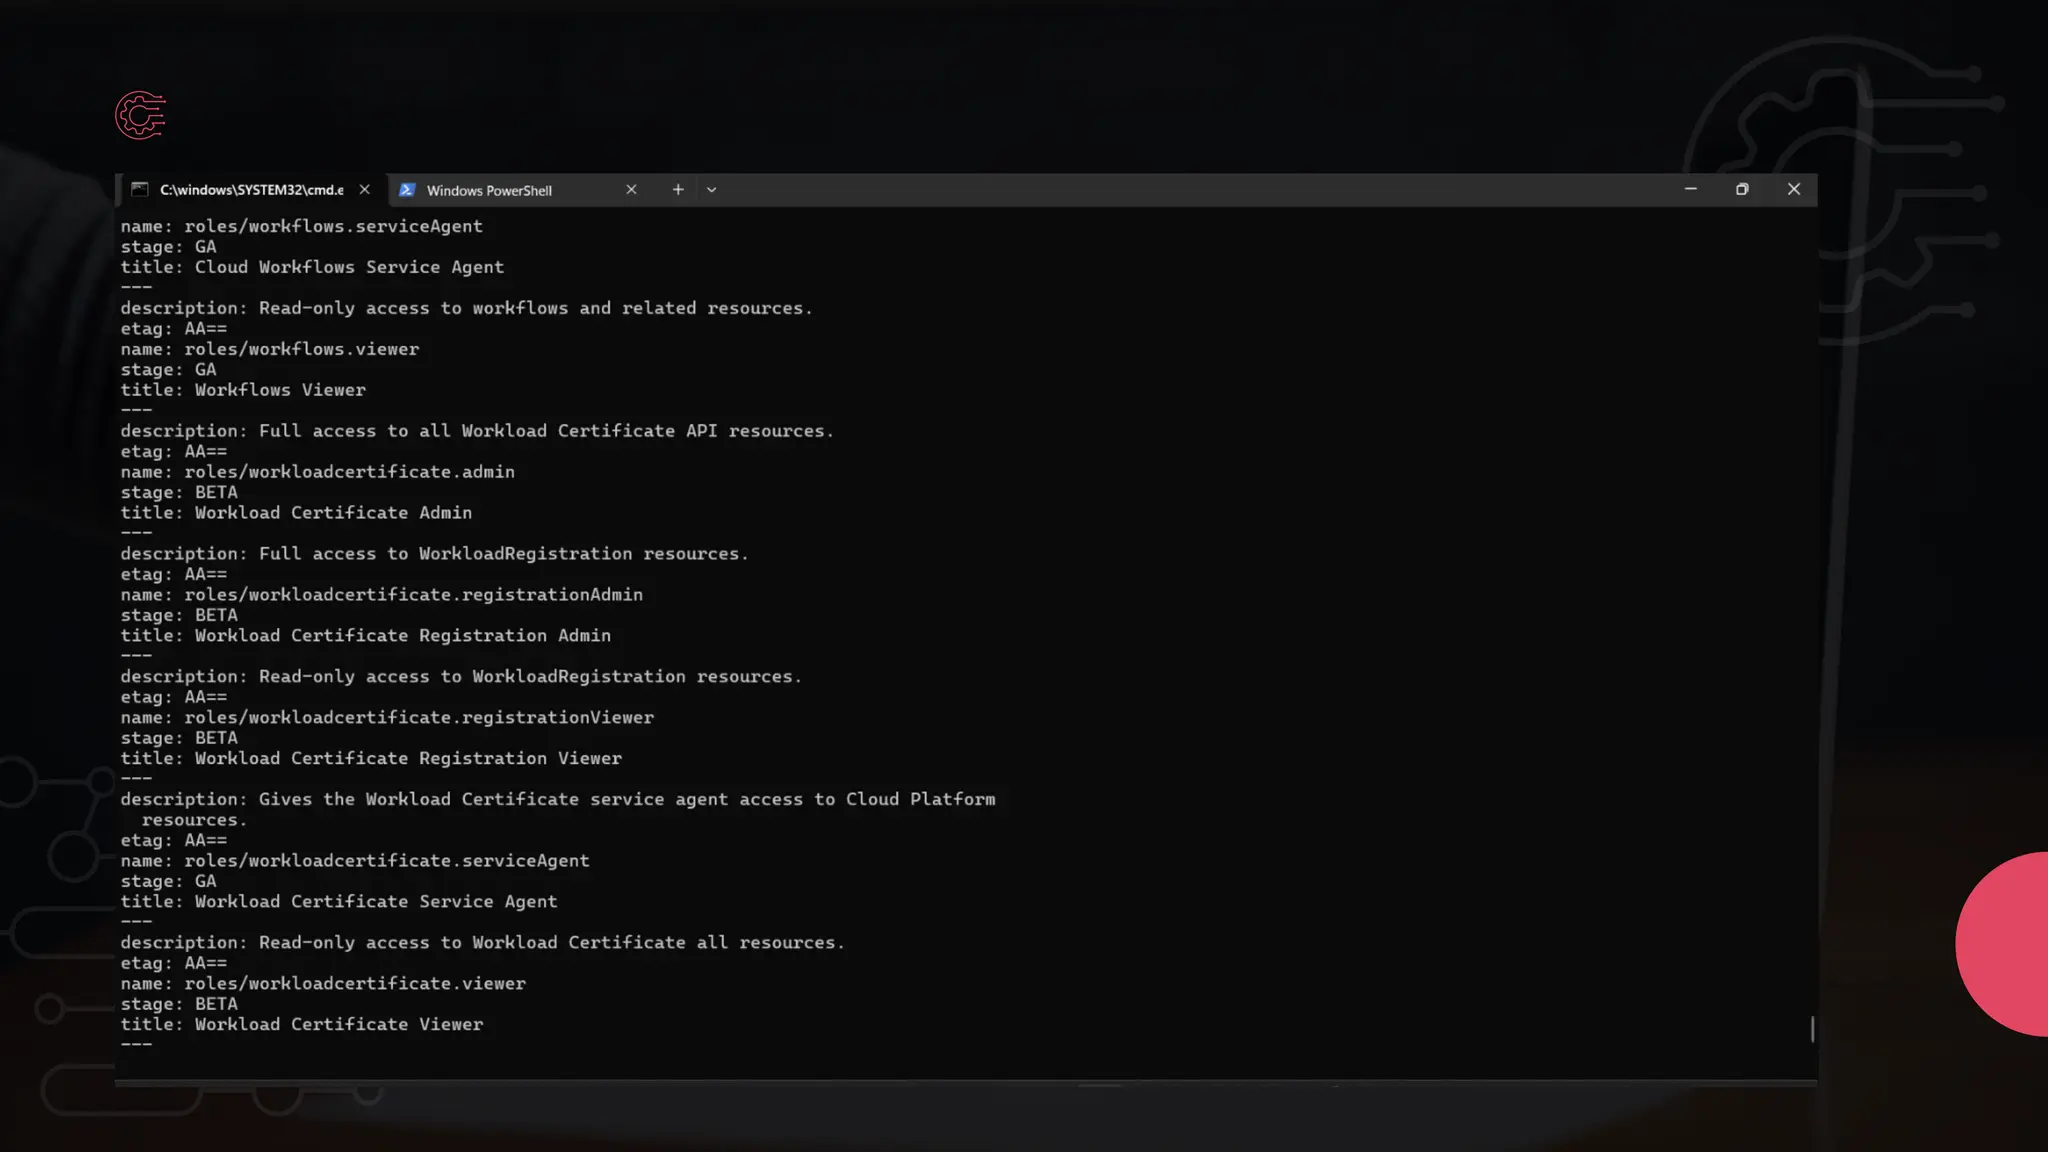This screenshot has height=1152, width=2048.
Task: Restore down the terminal window
Action: (1742, 189)
